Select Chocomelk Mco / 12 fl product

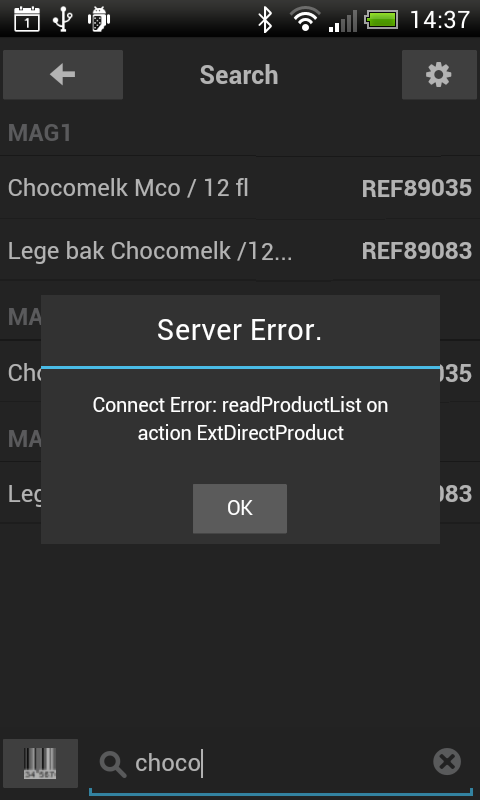pos(128,188)
